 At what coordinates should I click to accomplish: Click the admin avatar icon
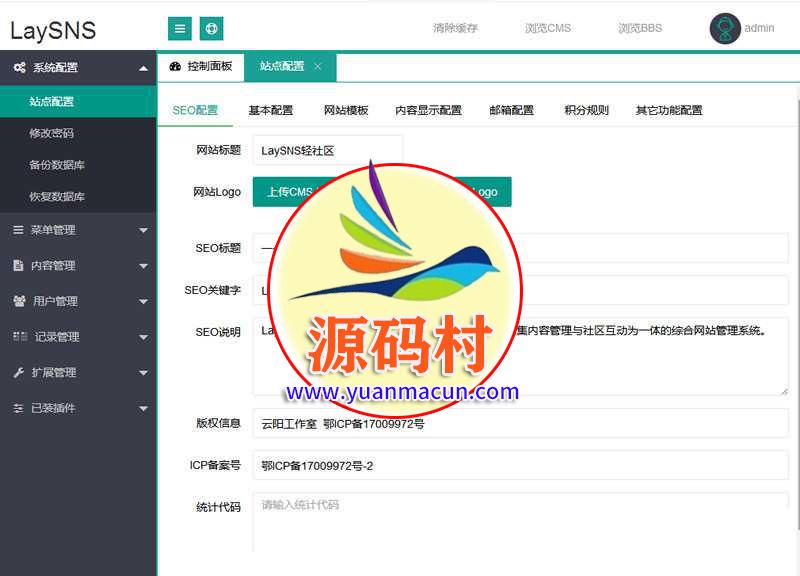725,28
